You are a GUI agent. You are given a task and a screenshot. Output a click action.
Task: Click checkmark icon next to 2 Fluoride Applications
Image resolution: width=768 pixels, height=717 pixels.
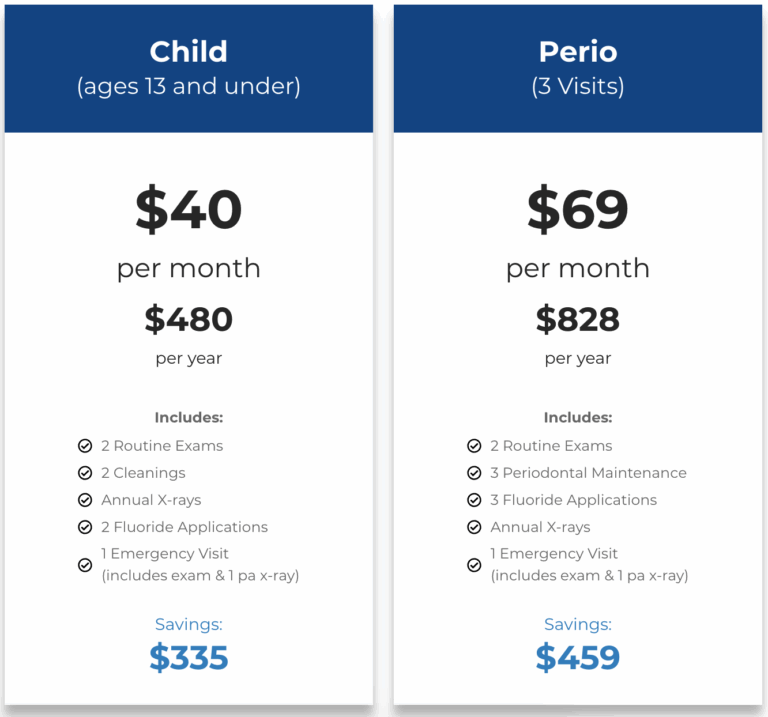click(x=85, y=527)
